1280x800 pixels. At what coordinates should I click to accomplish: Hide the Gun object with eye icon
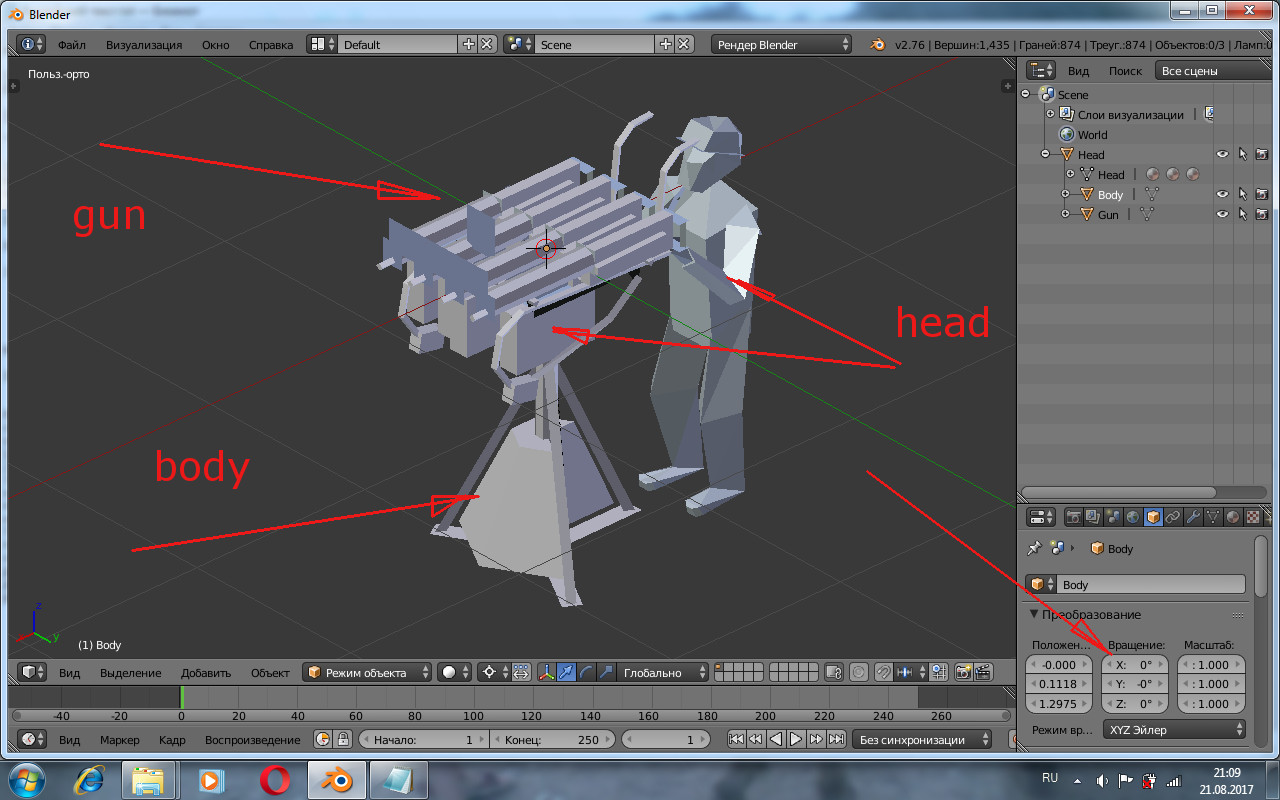pyautogui.click(x=1222, y=214)
